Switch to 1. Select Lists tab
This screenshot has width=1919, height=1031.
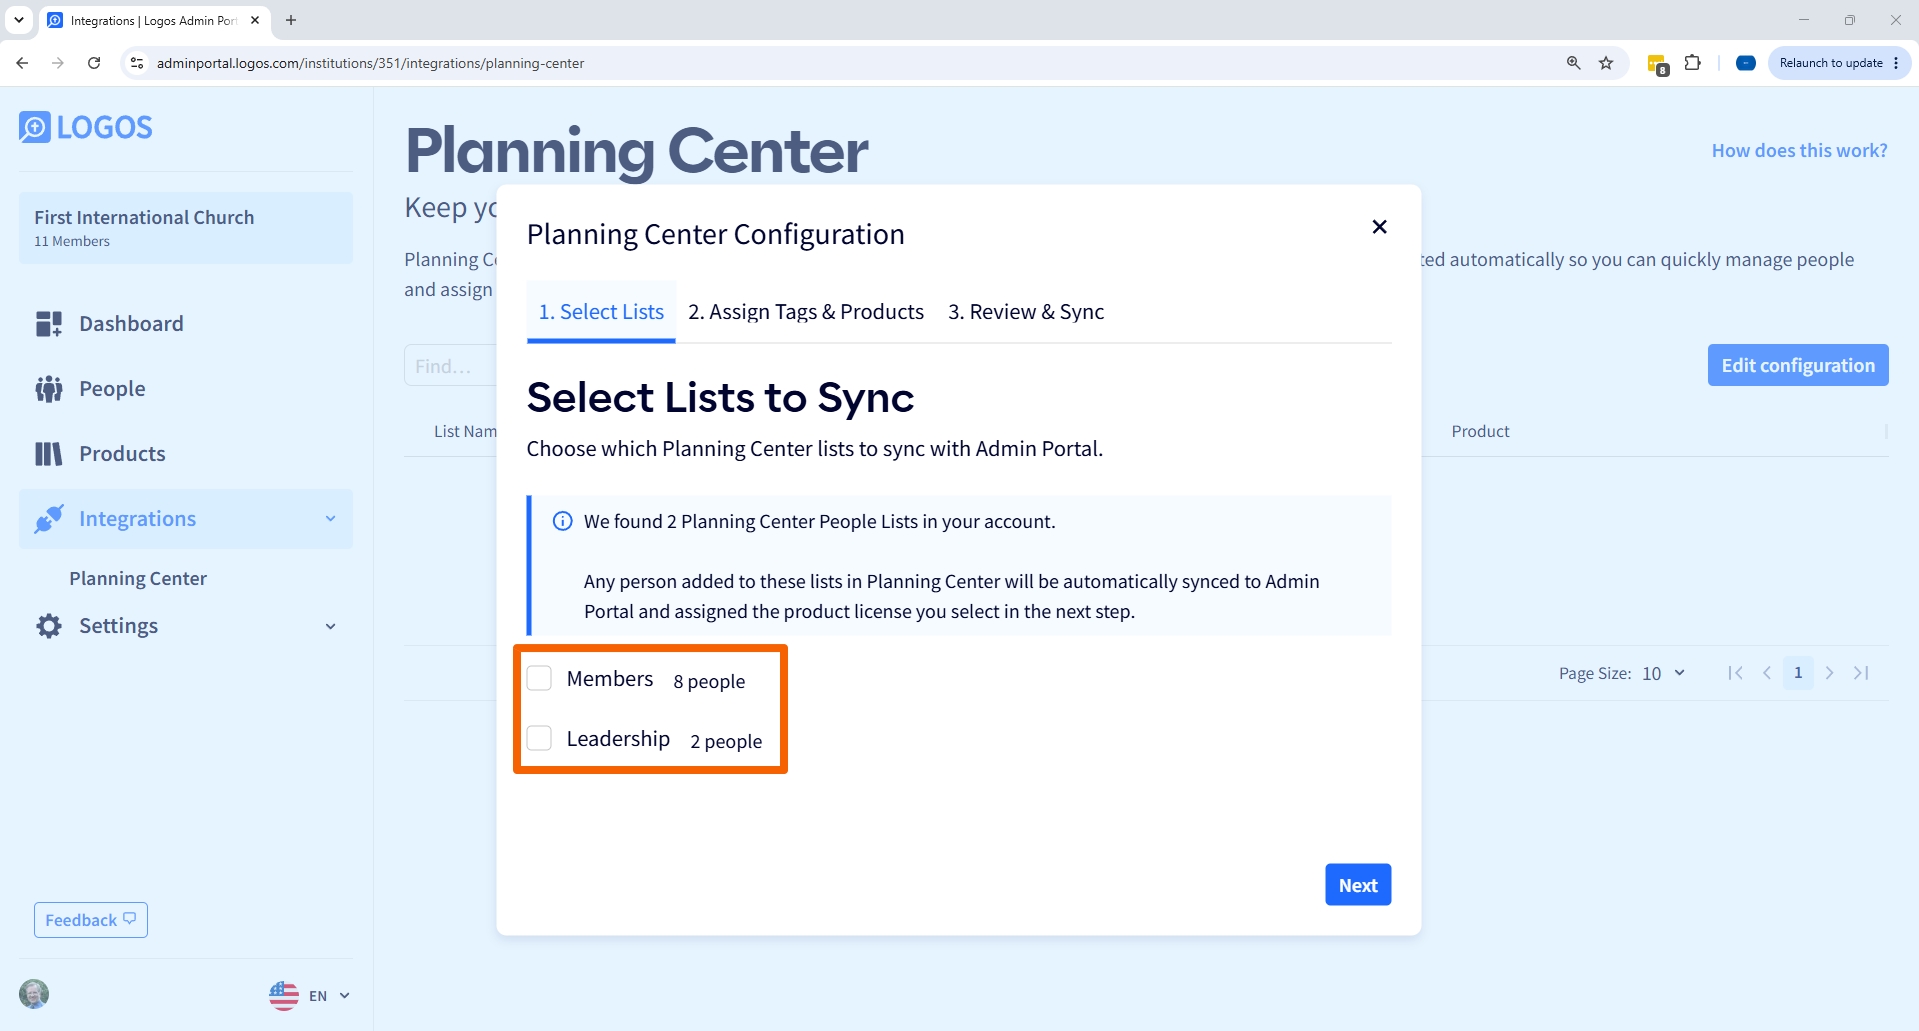click(x=601, y=312)
